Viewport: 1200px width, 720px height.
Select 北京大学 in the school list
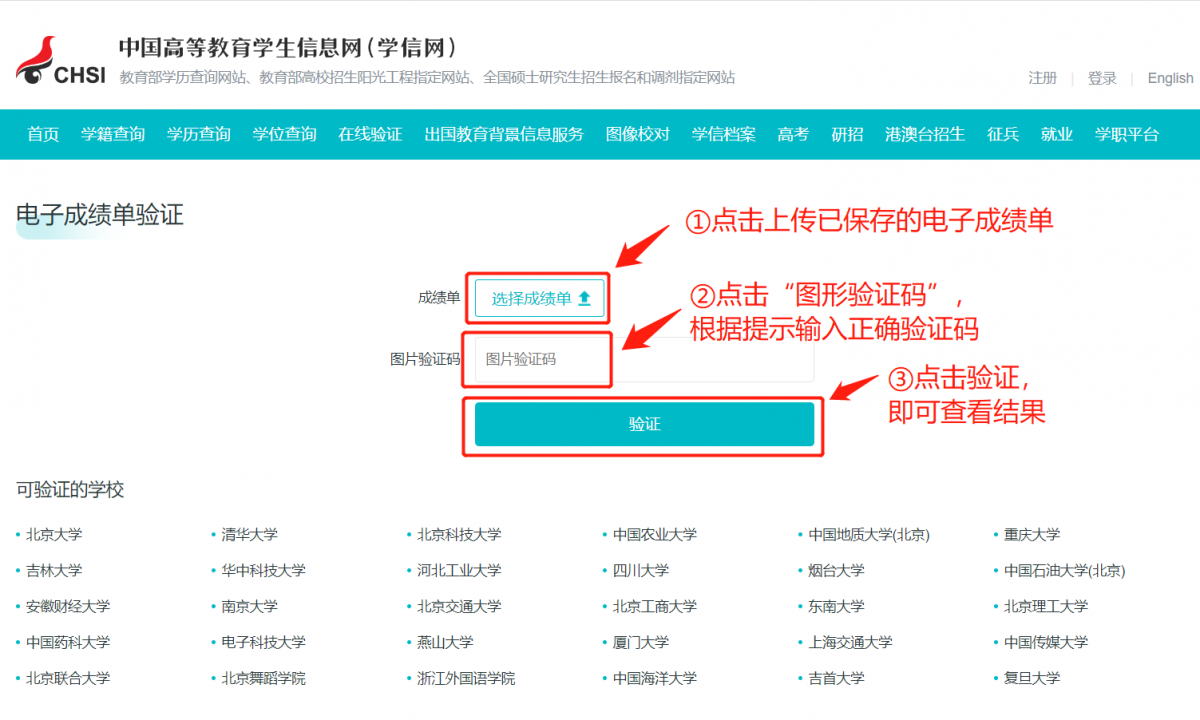[x=54, y=535]
